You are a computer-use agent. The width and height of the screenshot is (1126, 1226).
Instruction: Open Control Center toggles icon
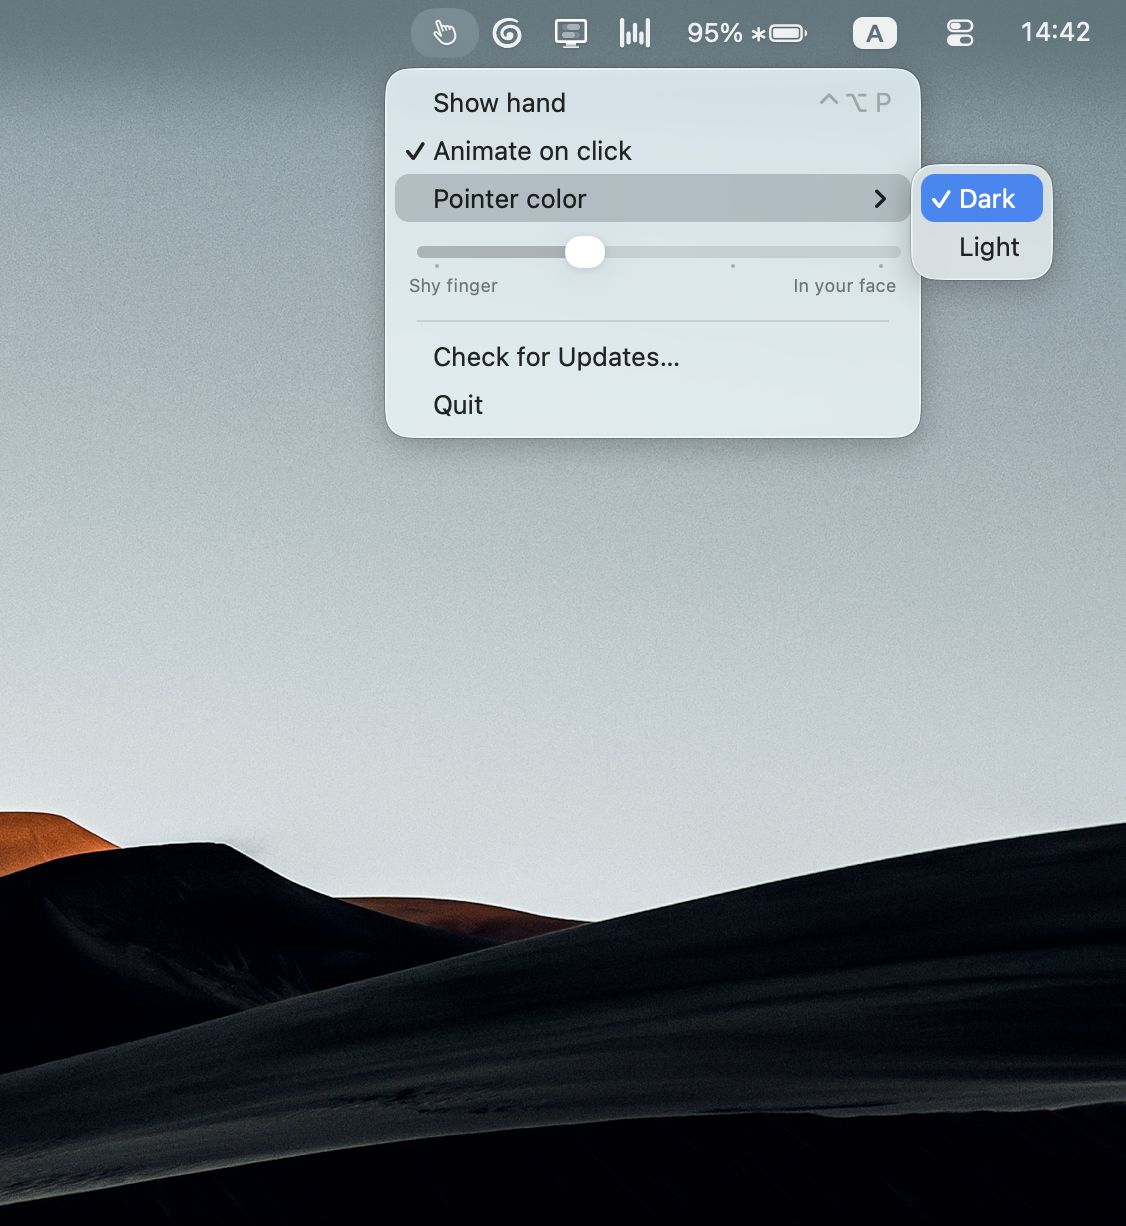click(960, 34)
